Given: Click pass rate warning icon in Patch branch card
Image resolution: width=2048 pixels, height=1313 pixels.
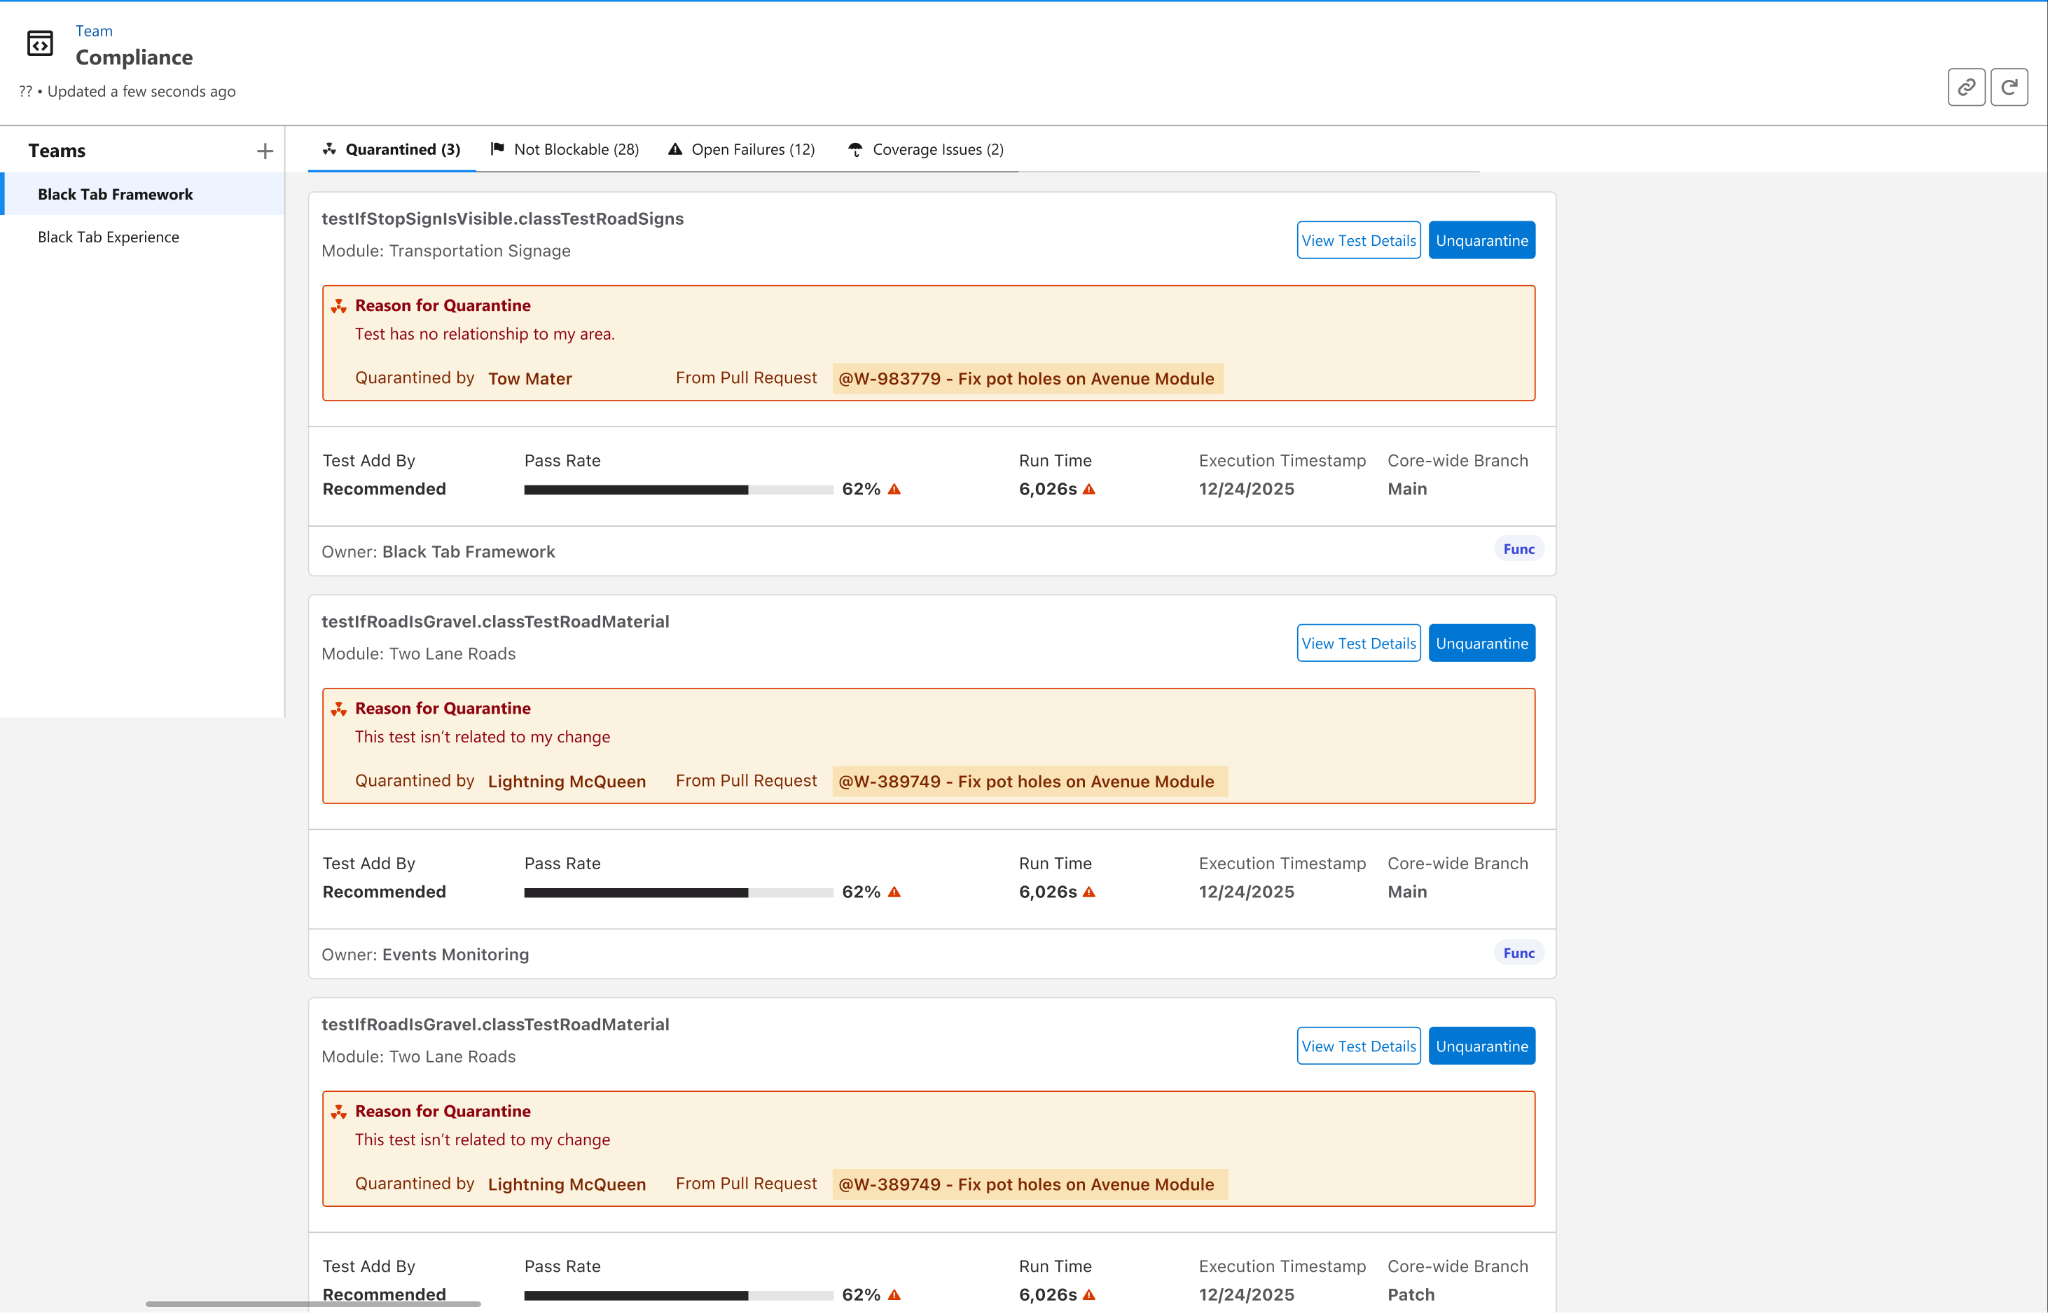Looking at the screenshot, I should click(x=894, y=1295).
